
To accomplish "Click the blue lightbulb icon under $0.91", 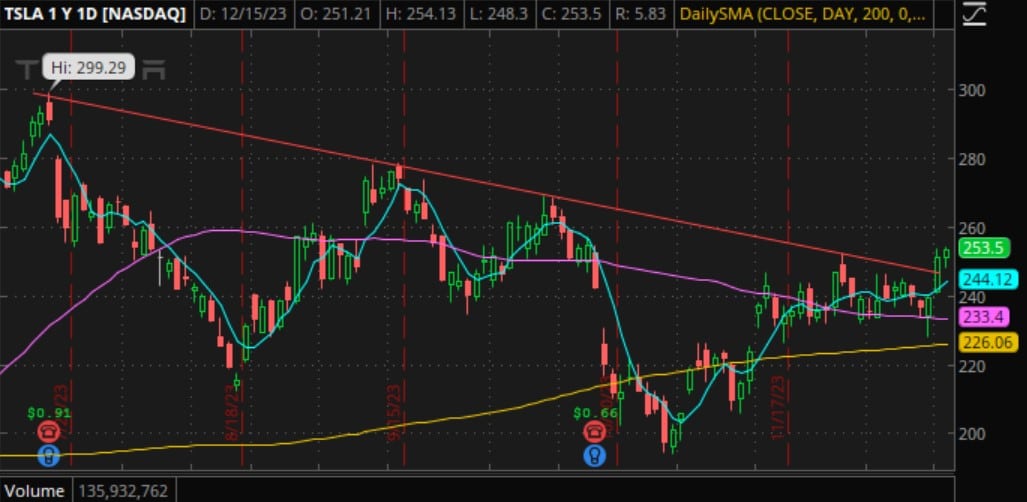I will pos(48,455).
